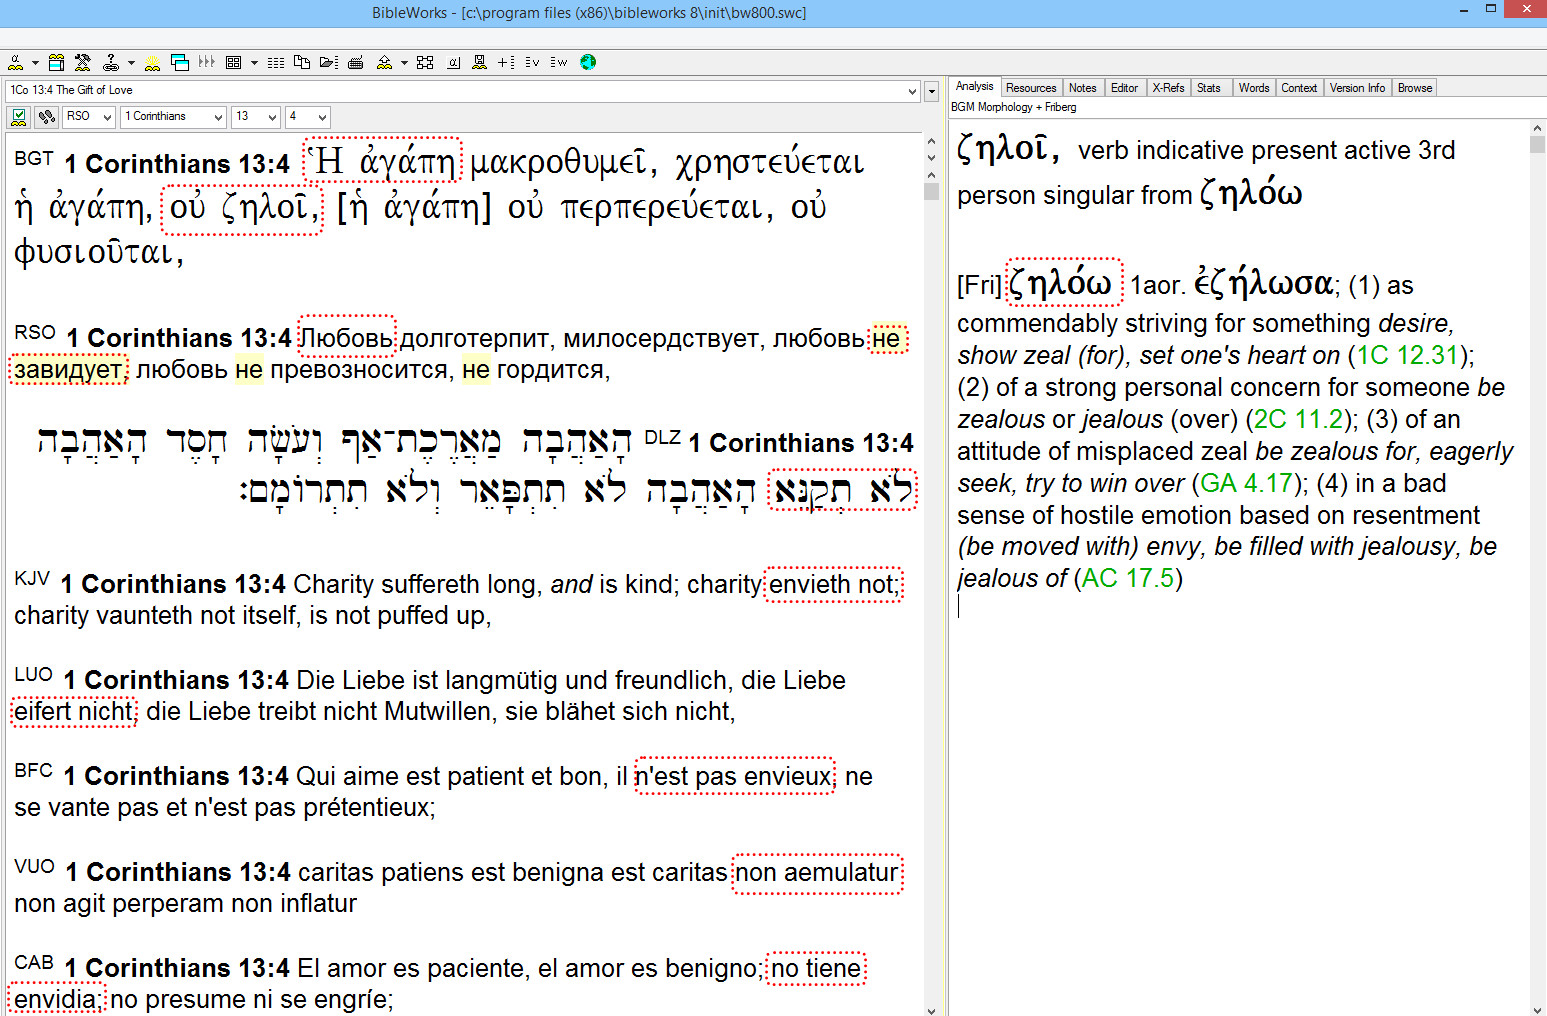Switch to the Stats tab
Screen dimensions: 1547x1016
tap(1209, 88)
